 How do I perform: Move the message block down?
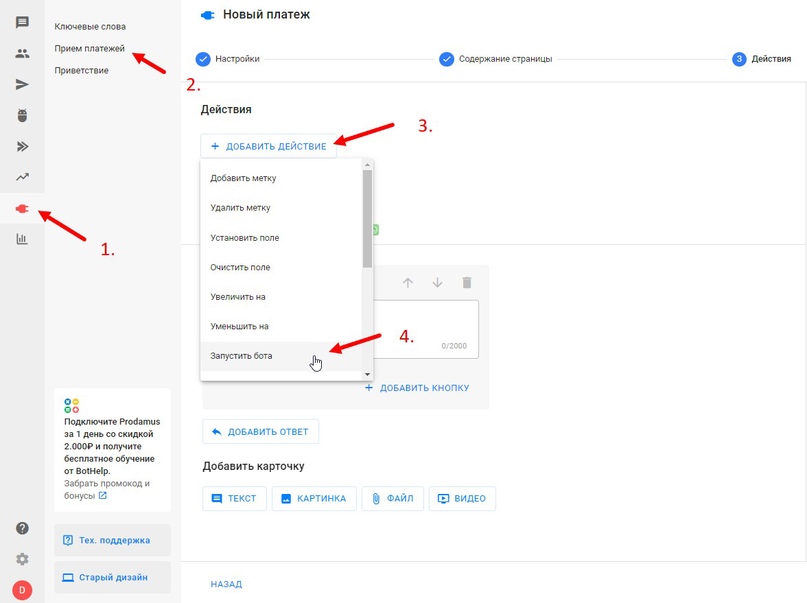tap(437, 283)
